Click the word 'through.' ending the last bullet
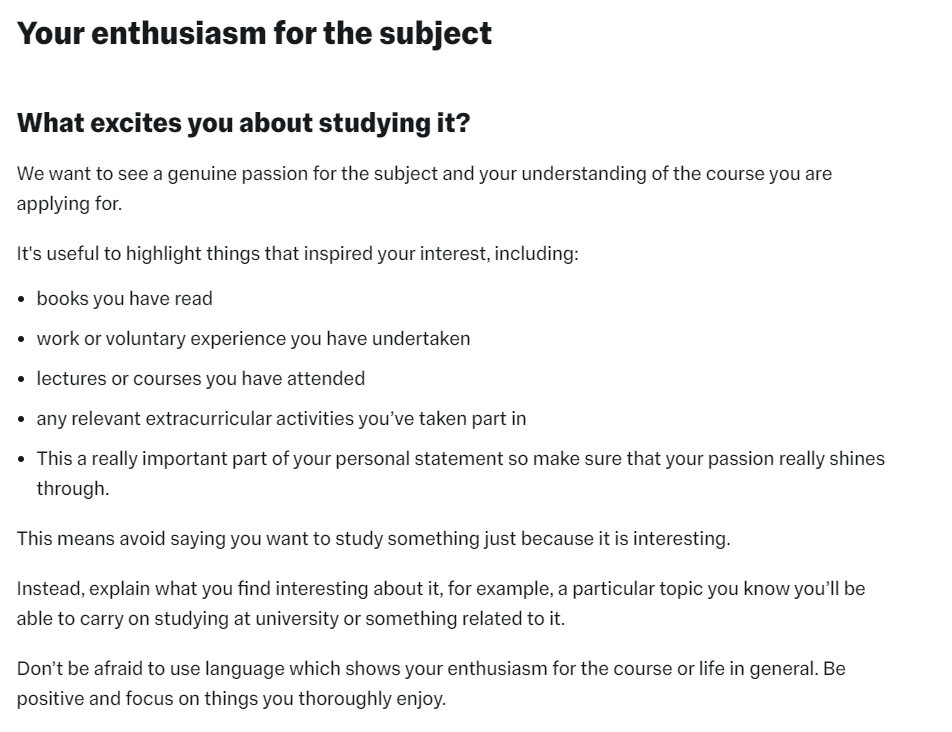 (73, 489)
